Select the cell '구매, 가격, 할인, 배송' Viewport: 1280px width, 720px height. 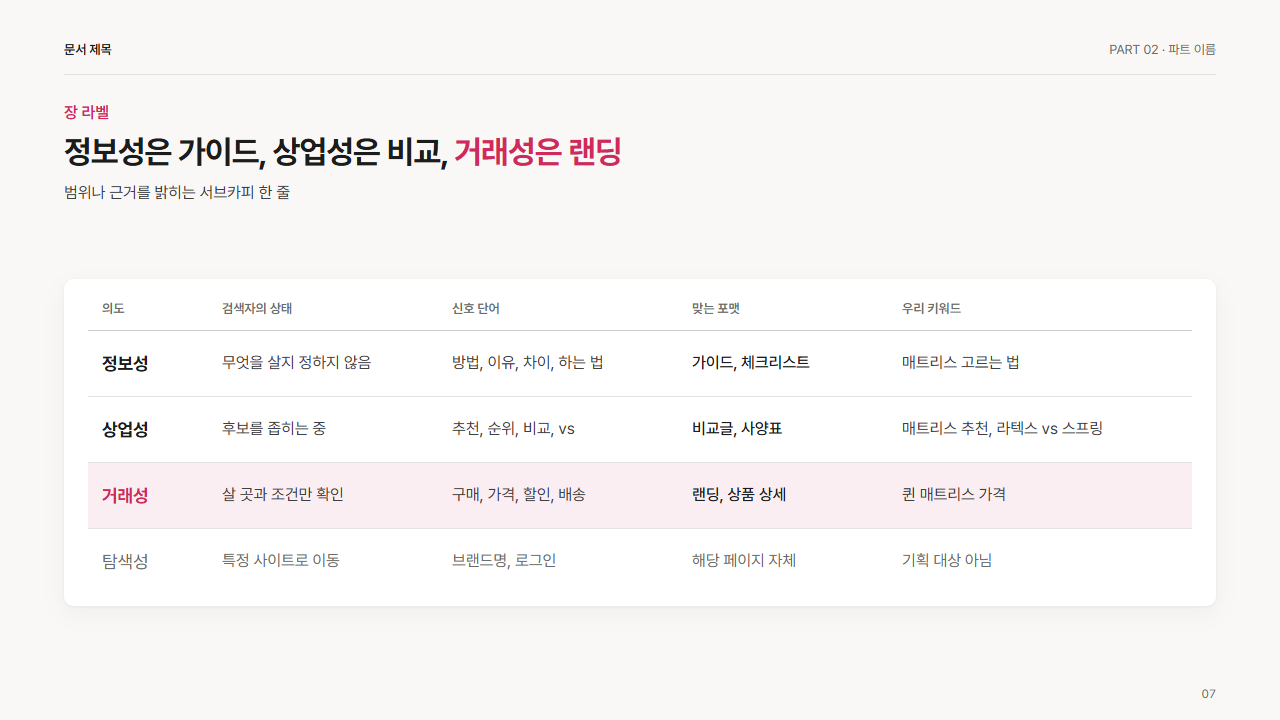click(x=519, y=495)
